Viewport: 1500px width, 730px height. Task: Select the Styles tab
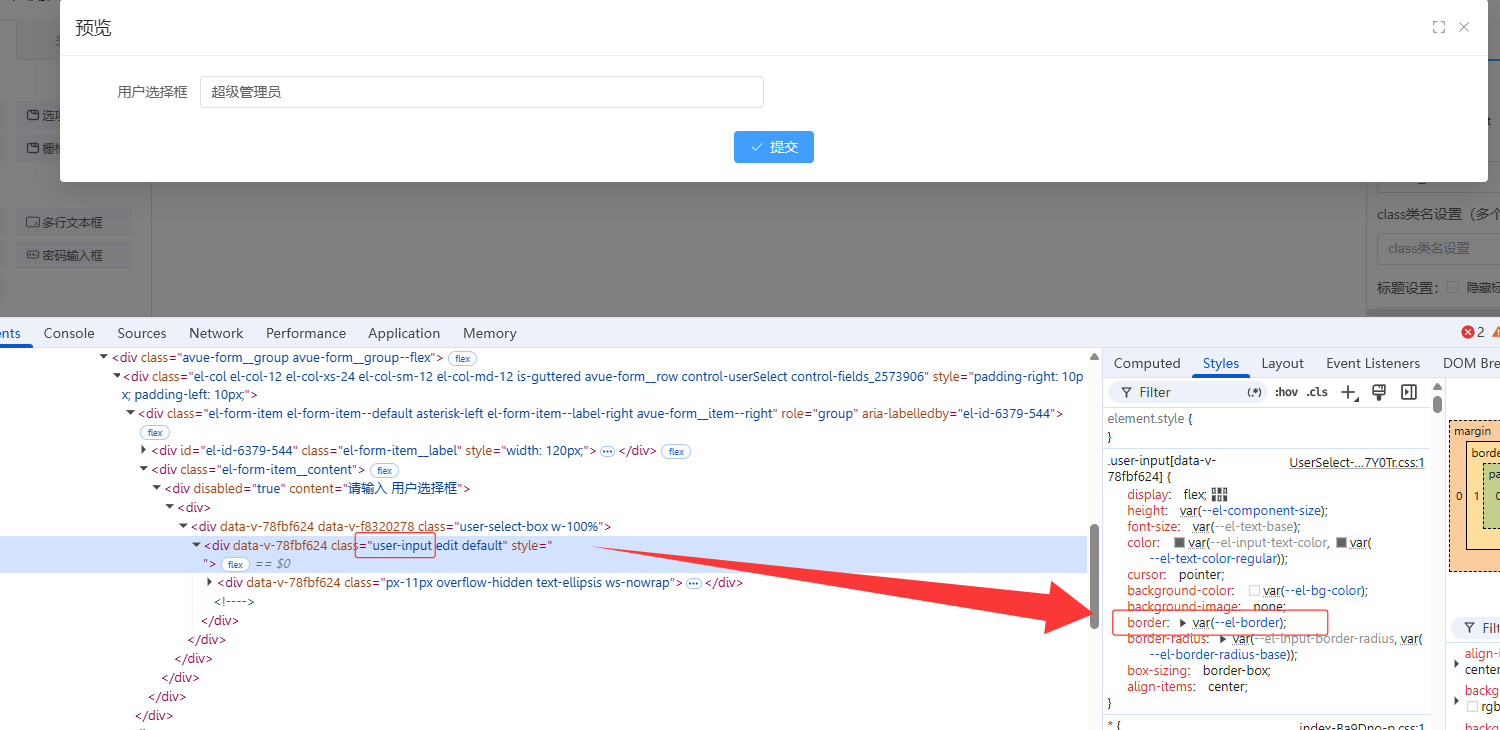coord(1221,363)
